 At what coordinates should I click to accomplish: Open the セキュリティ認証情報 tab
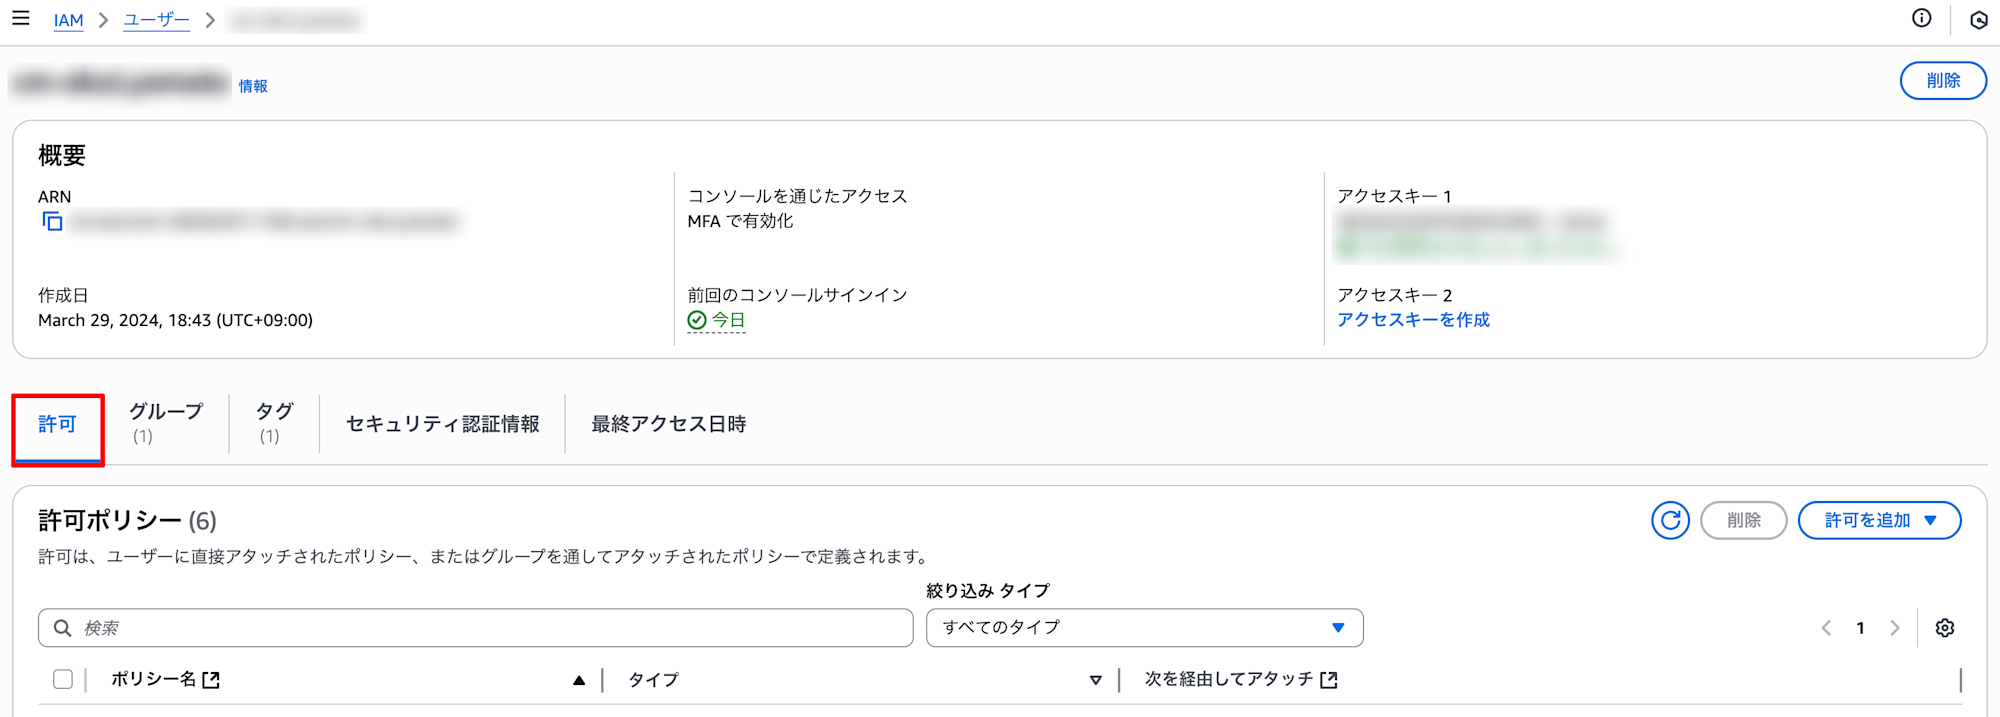(x=442, y=424)
